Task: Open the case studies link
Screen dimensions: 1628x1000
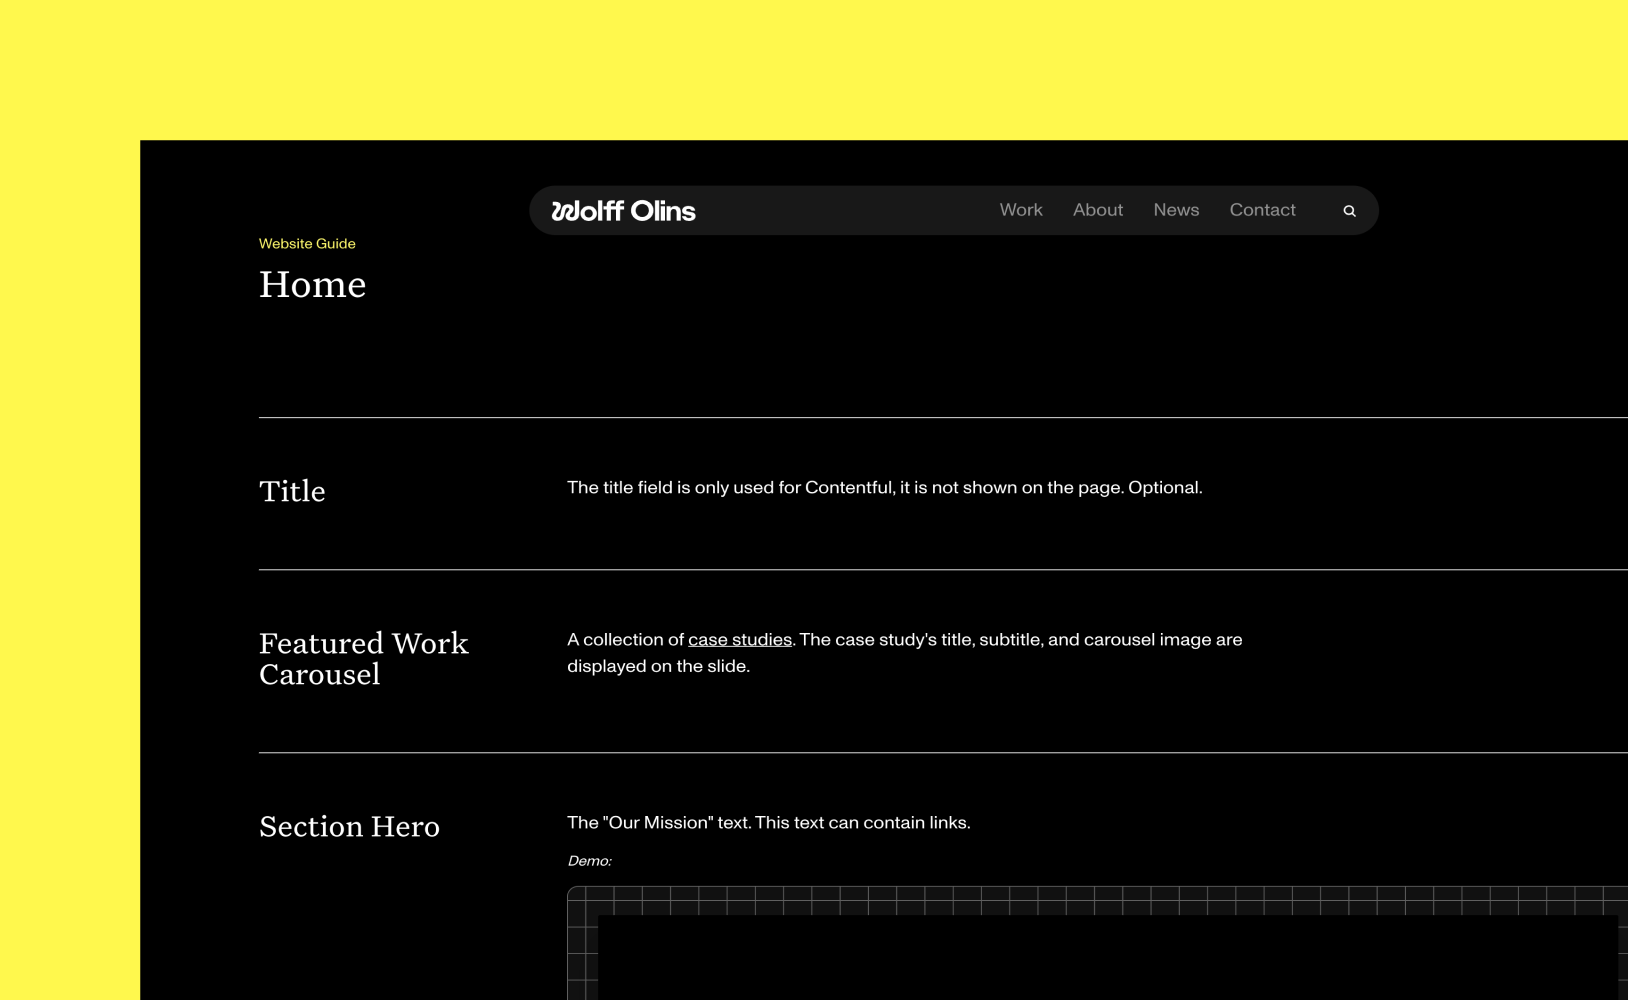Action: click(739, 639)
